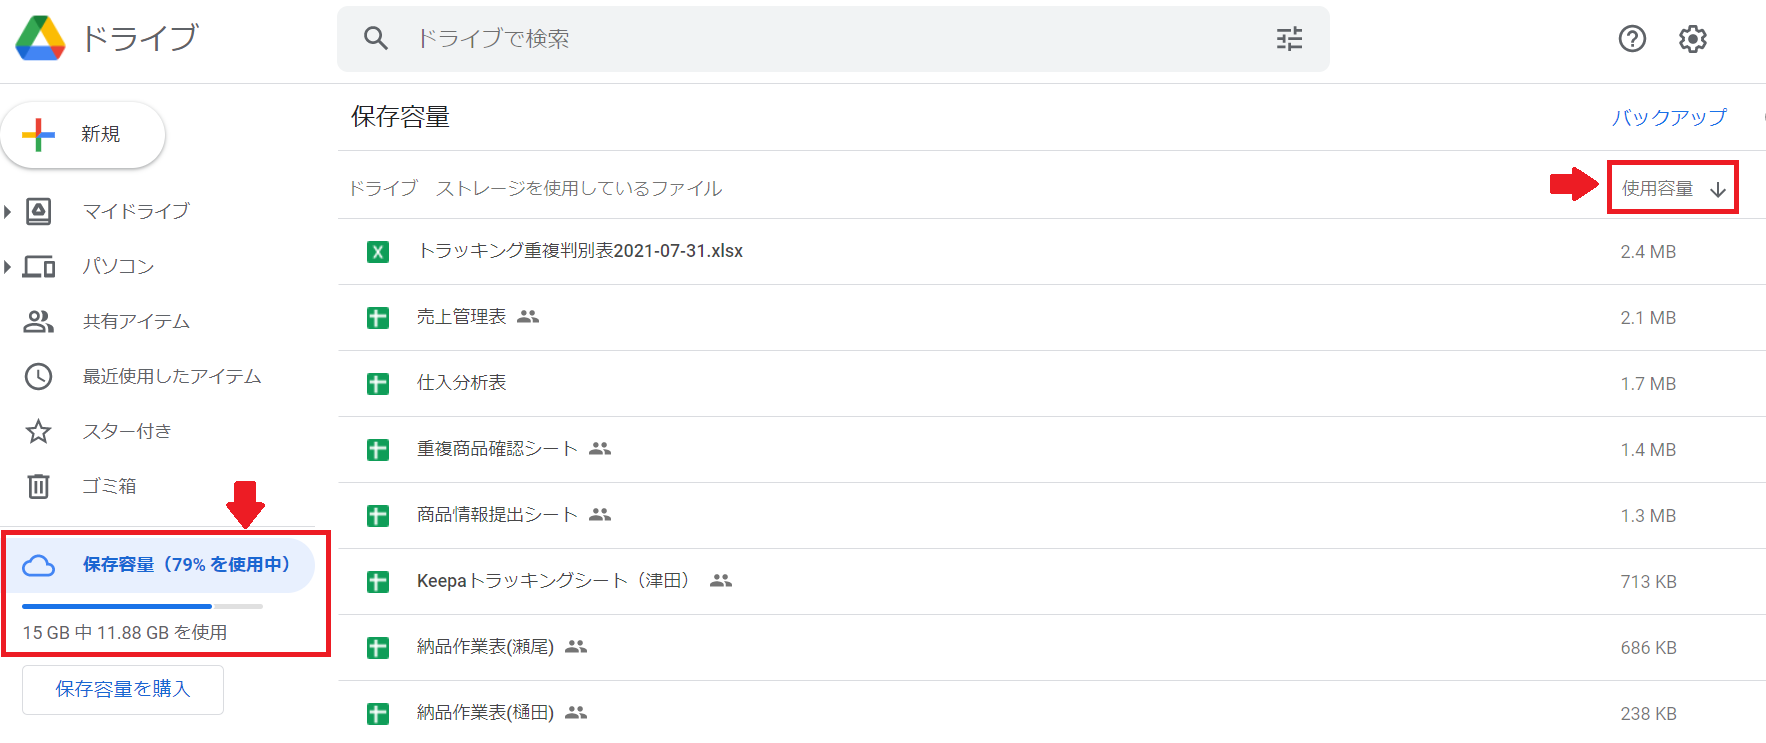Click the 保存容量を購入 button

[123, 689]
